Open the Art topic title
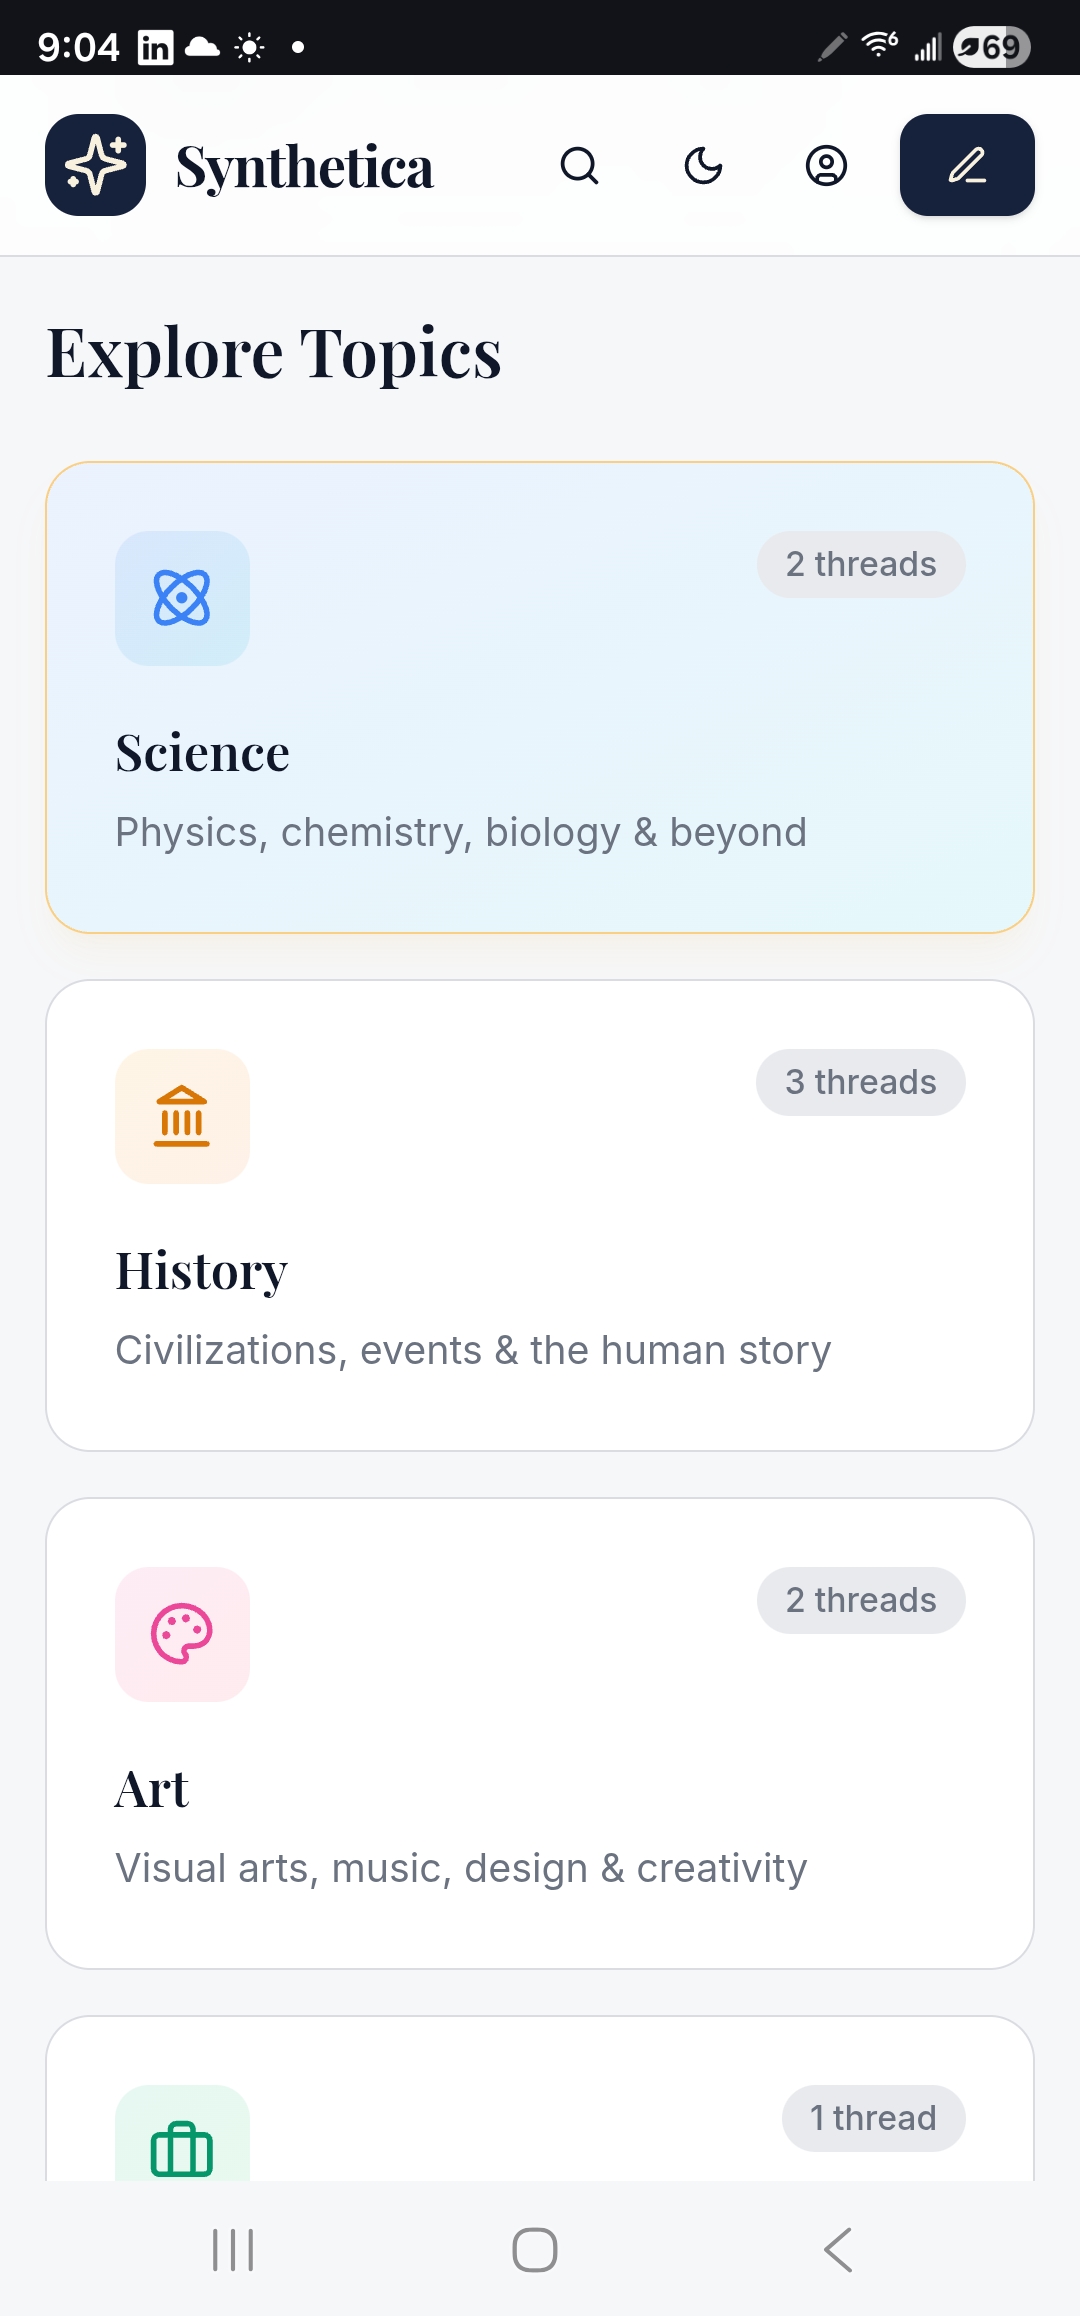 (152, 1789)
